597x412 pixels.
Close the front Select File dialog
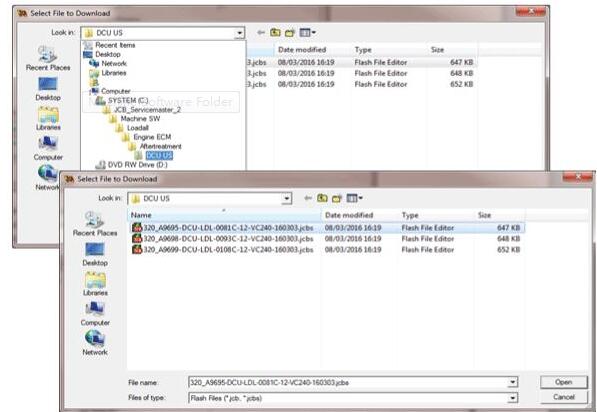click(x=577, y=177)
